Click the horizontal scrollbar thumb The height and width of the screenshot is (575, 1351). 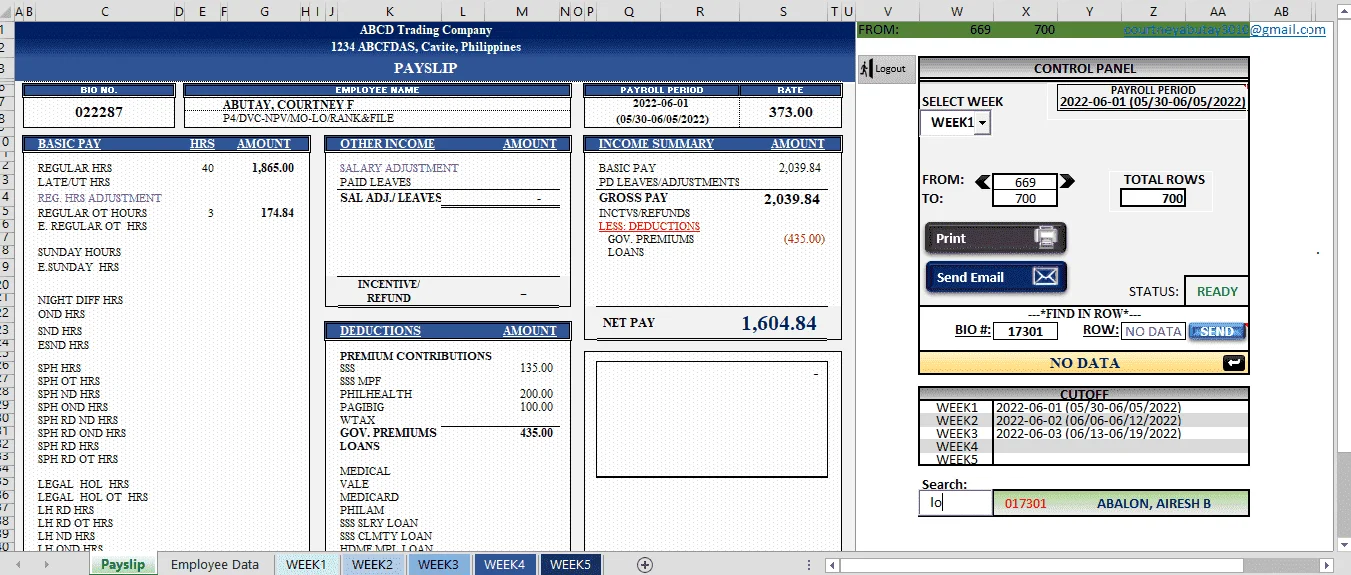1040,566
